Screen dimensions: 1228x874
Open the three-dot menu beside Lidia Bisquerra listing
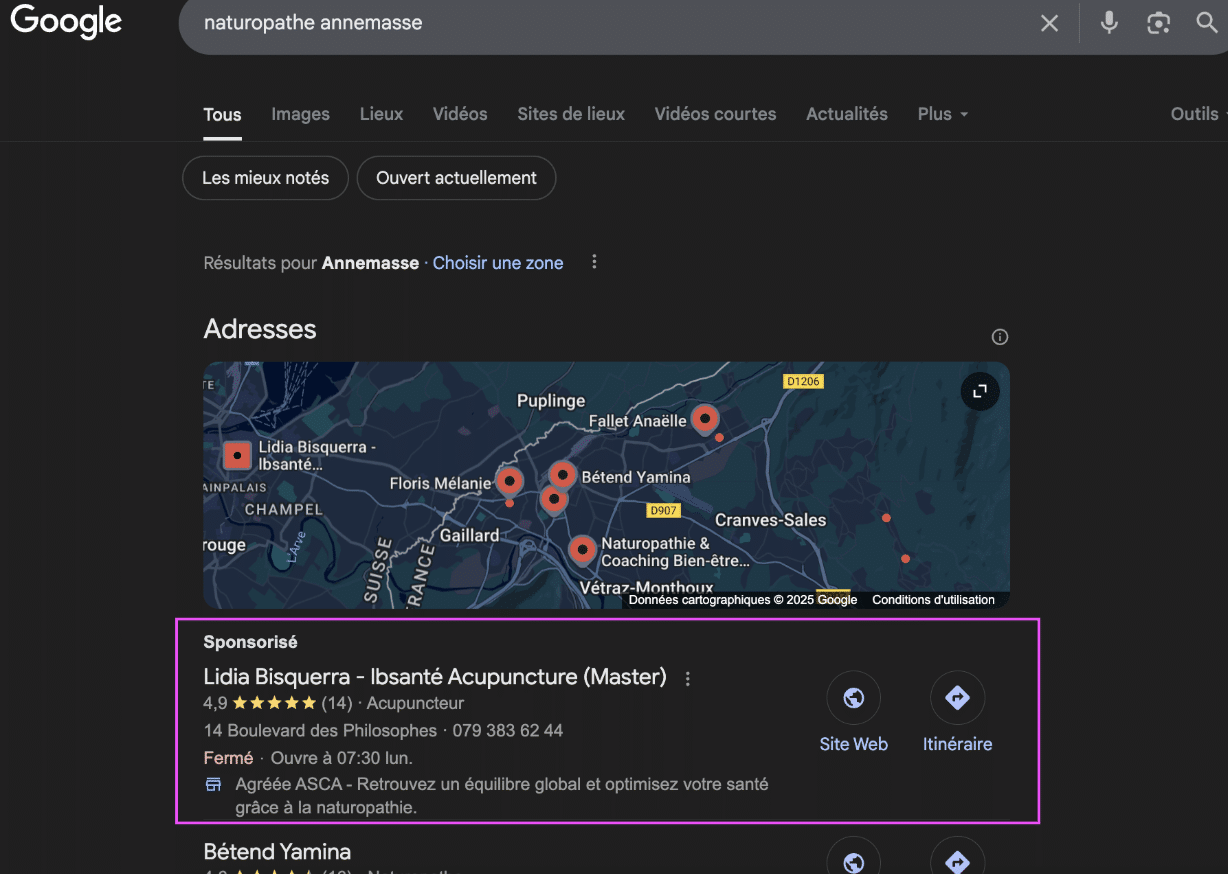click(687, 679)
